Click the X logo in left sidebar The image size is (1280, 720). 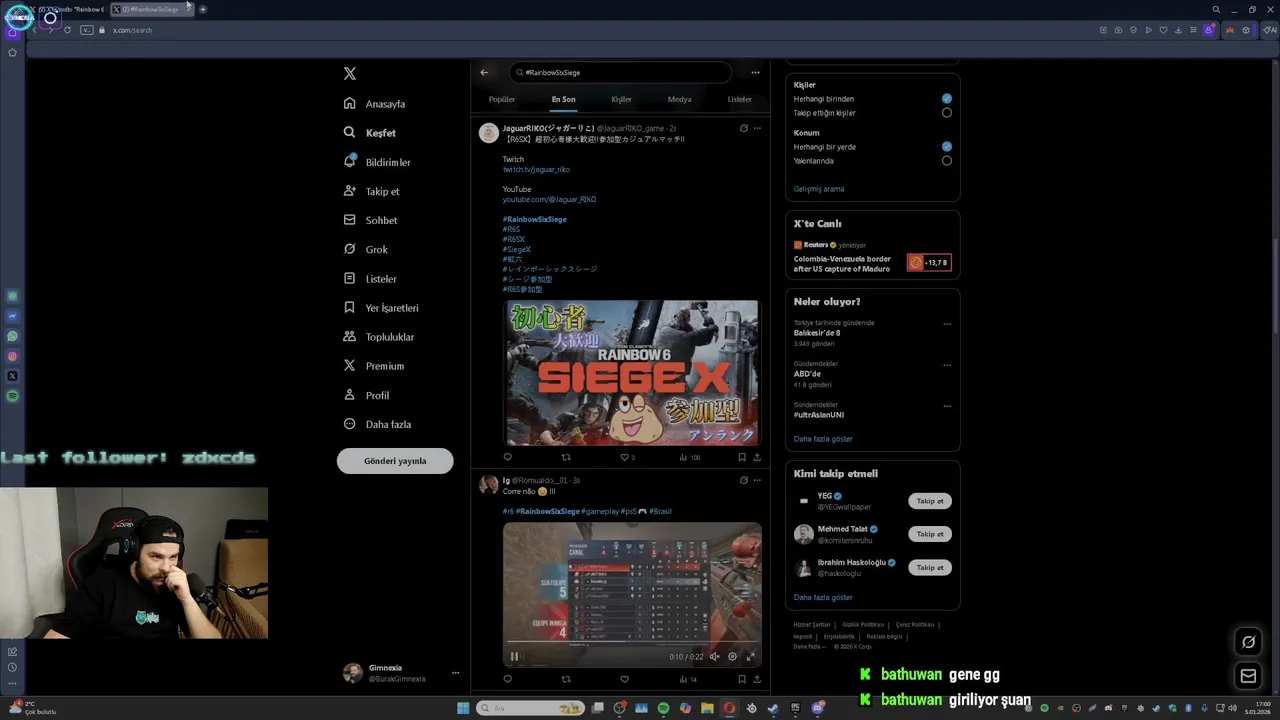(x=349, y=74)
